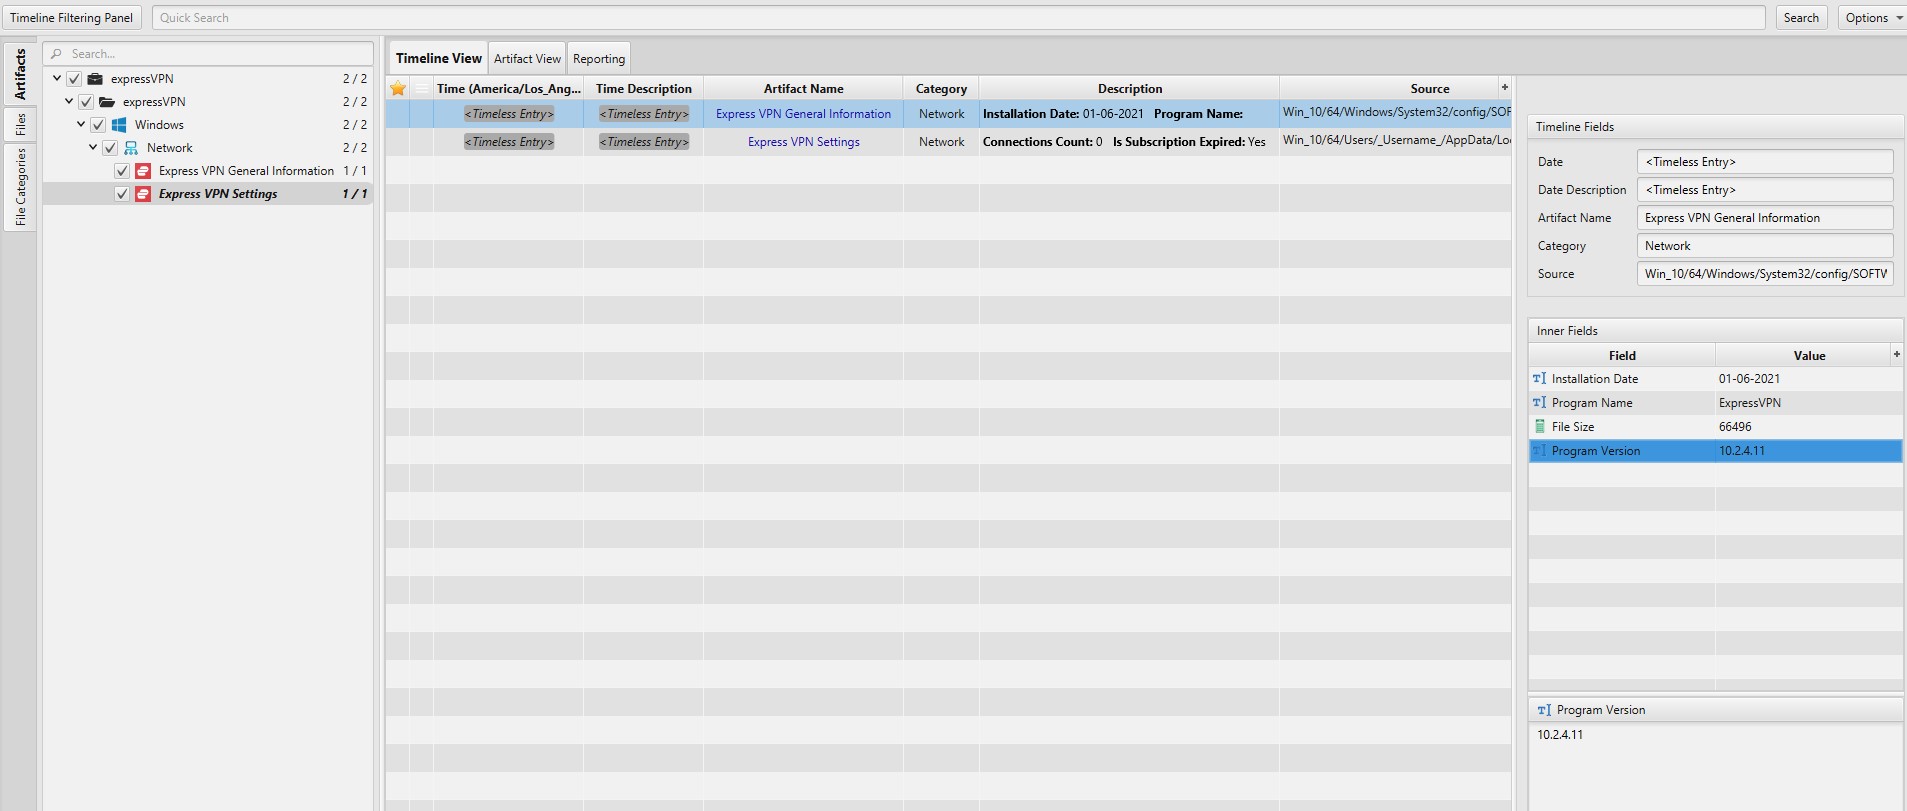The height and width of the screenshot is (811, 1907).
Task: Switch to the Artifact View tab
Action: [527, 58]
